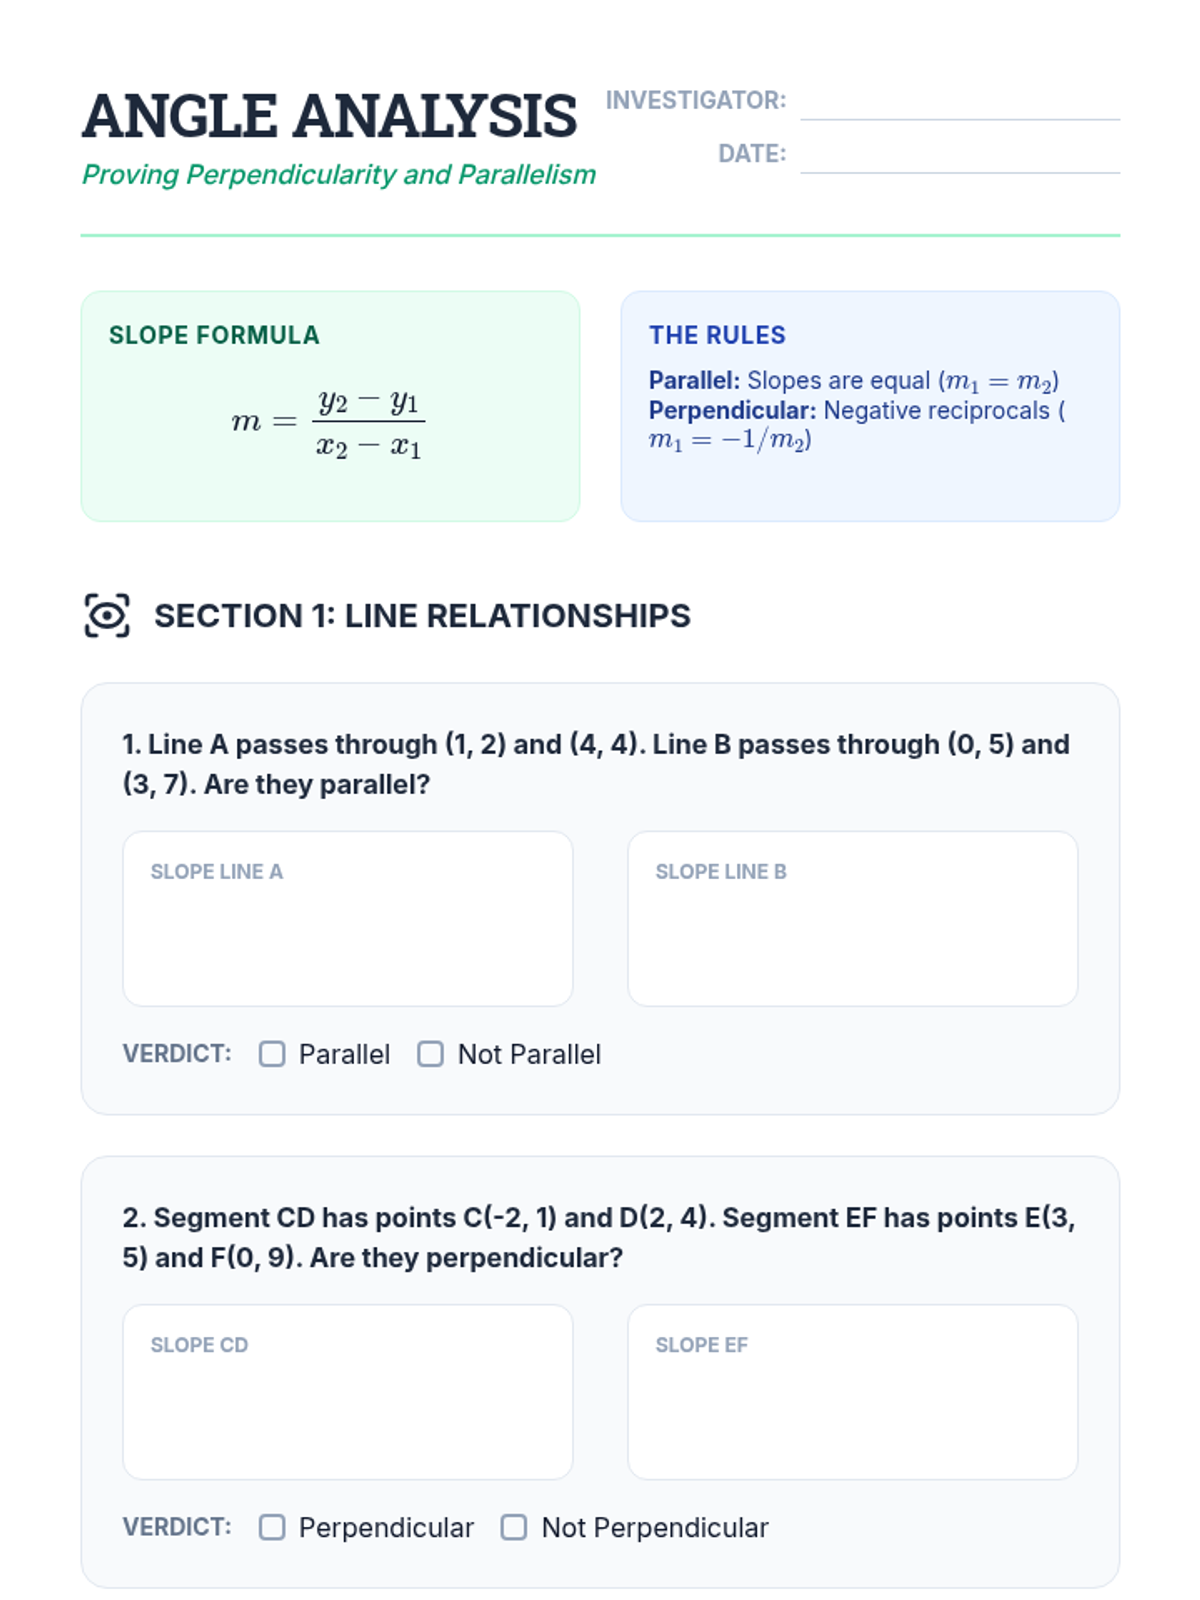Click the Date entry line
1200x1600 pixels.
pyautogui.click(x=959, y=158)
